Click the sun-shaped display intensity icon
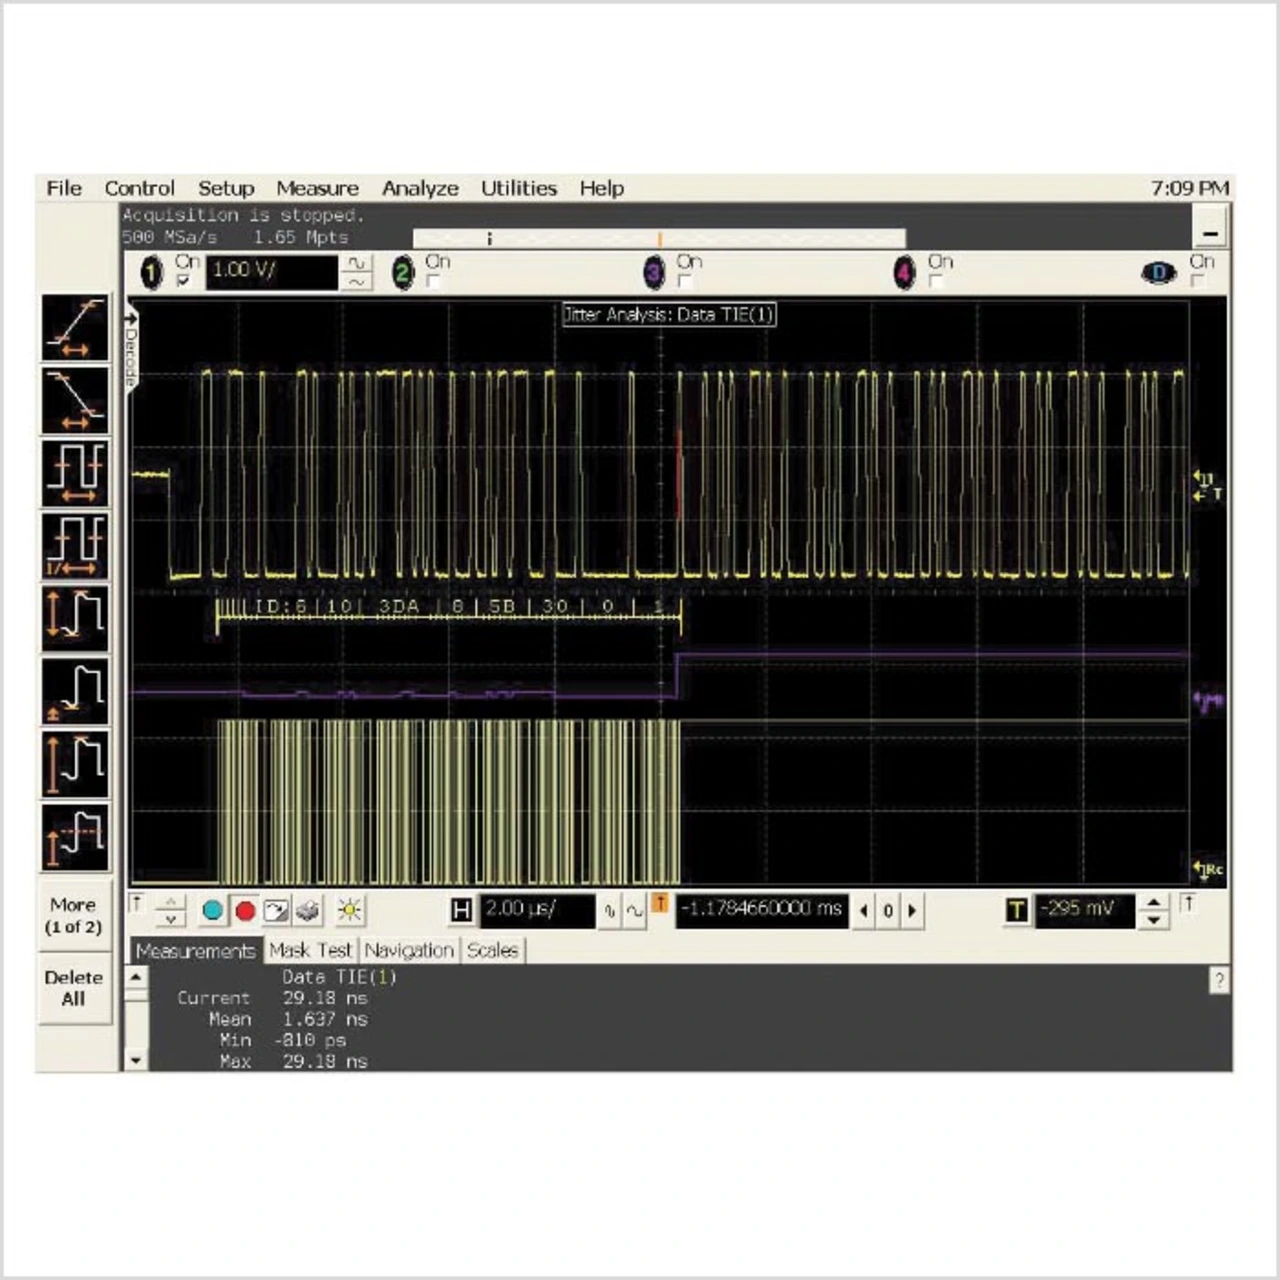Viewport: 1280px width, 1280px height. click(349, 910)
